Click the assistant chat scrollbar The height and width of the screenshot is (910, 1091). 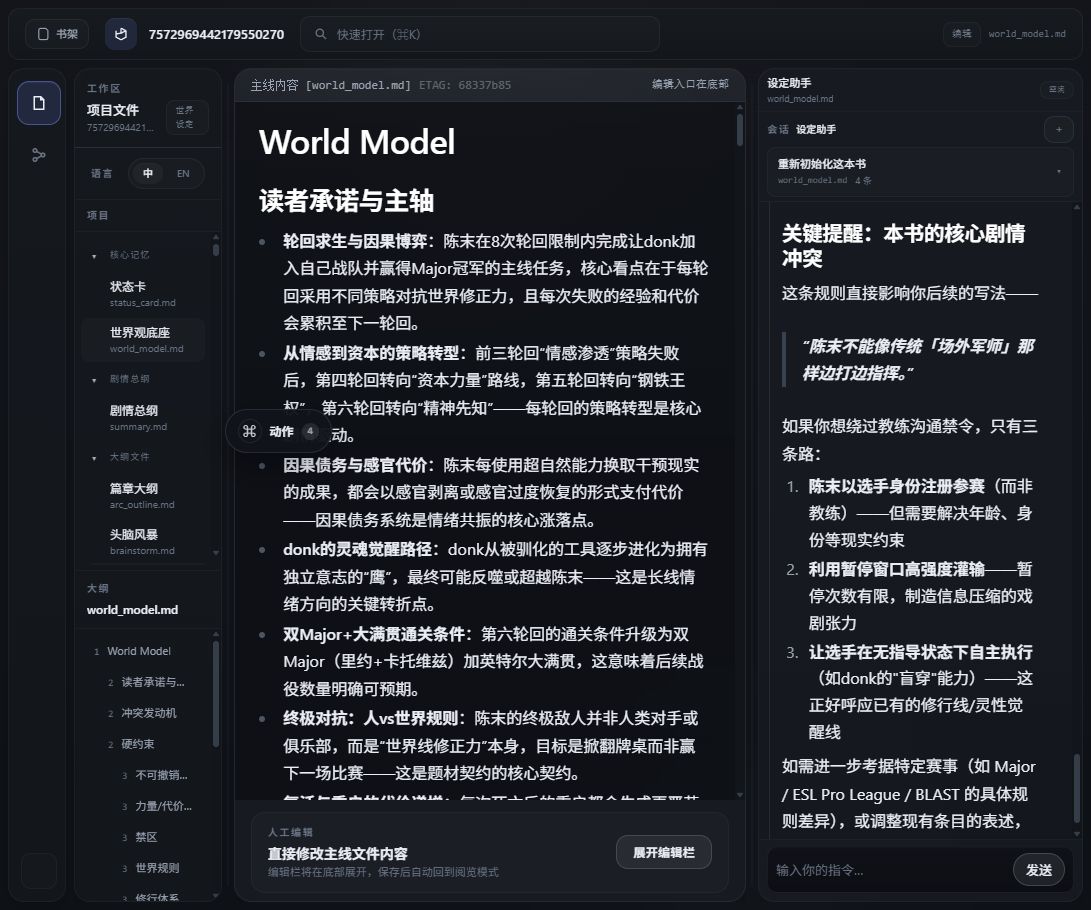[1077, 789]
